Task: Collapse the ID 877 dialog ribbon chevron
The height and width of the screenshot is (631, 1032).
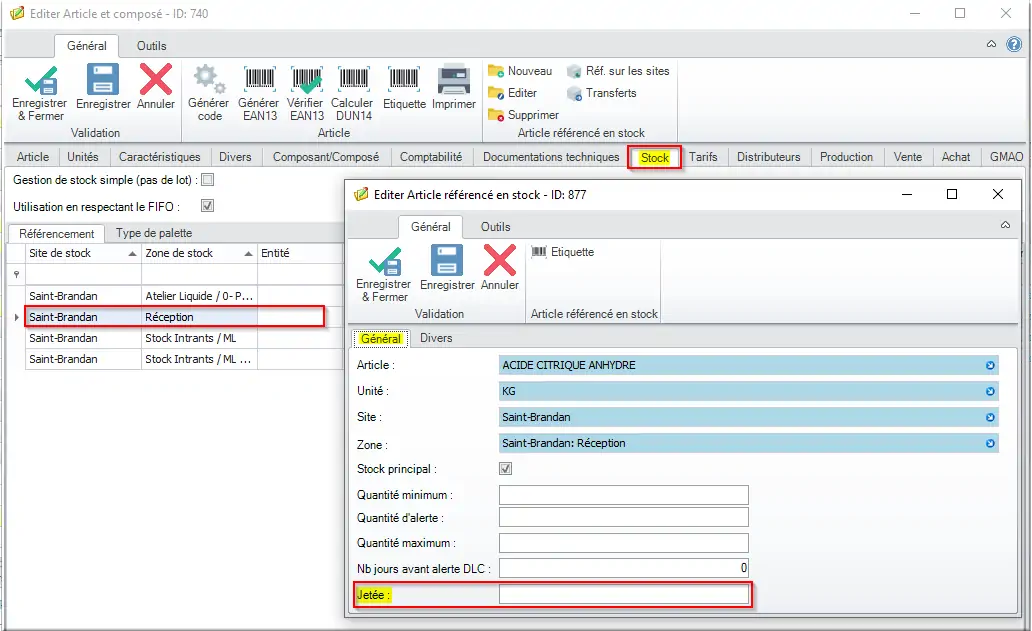Action: click(x=1006, y=225)
